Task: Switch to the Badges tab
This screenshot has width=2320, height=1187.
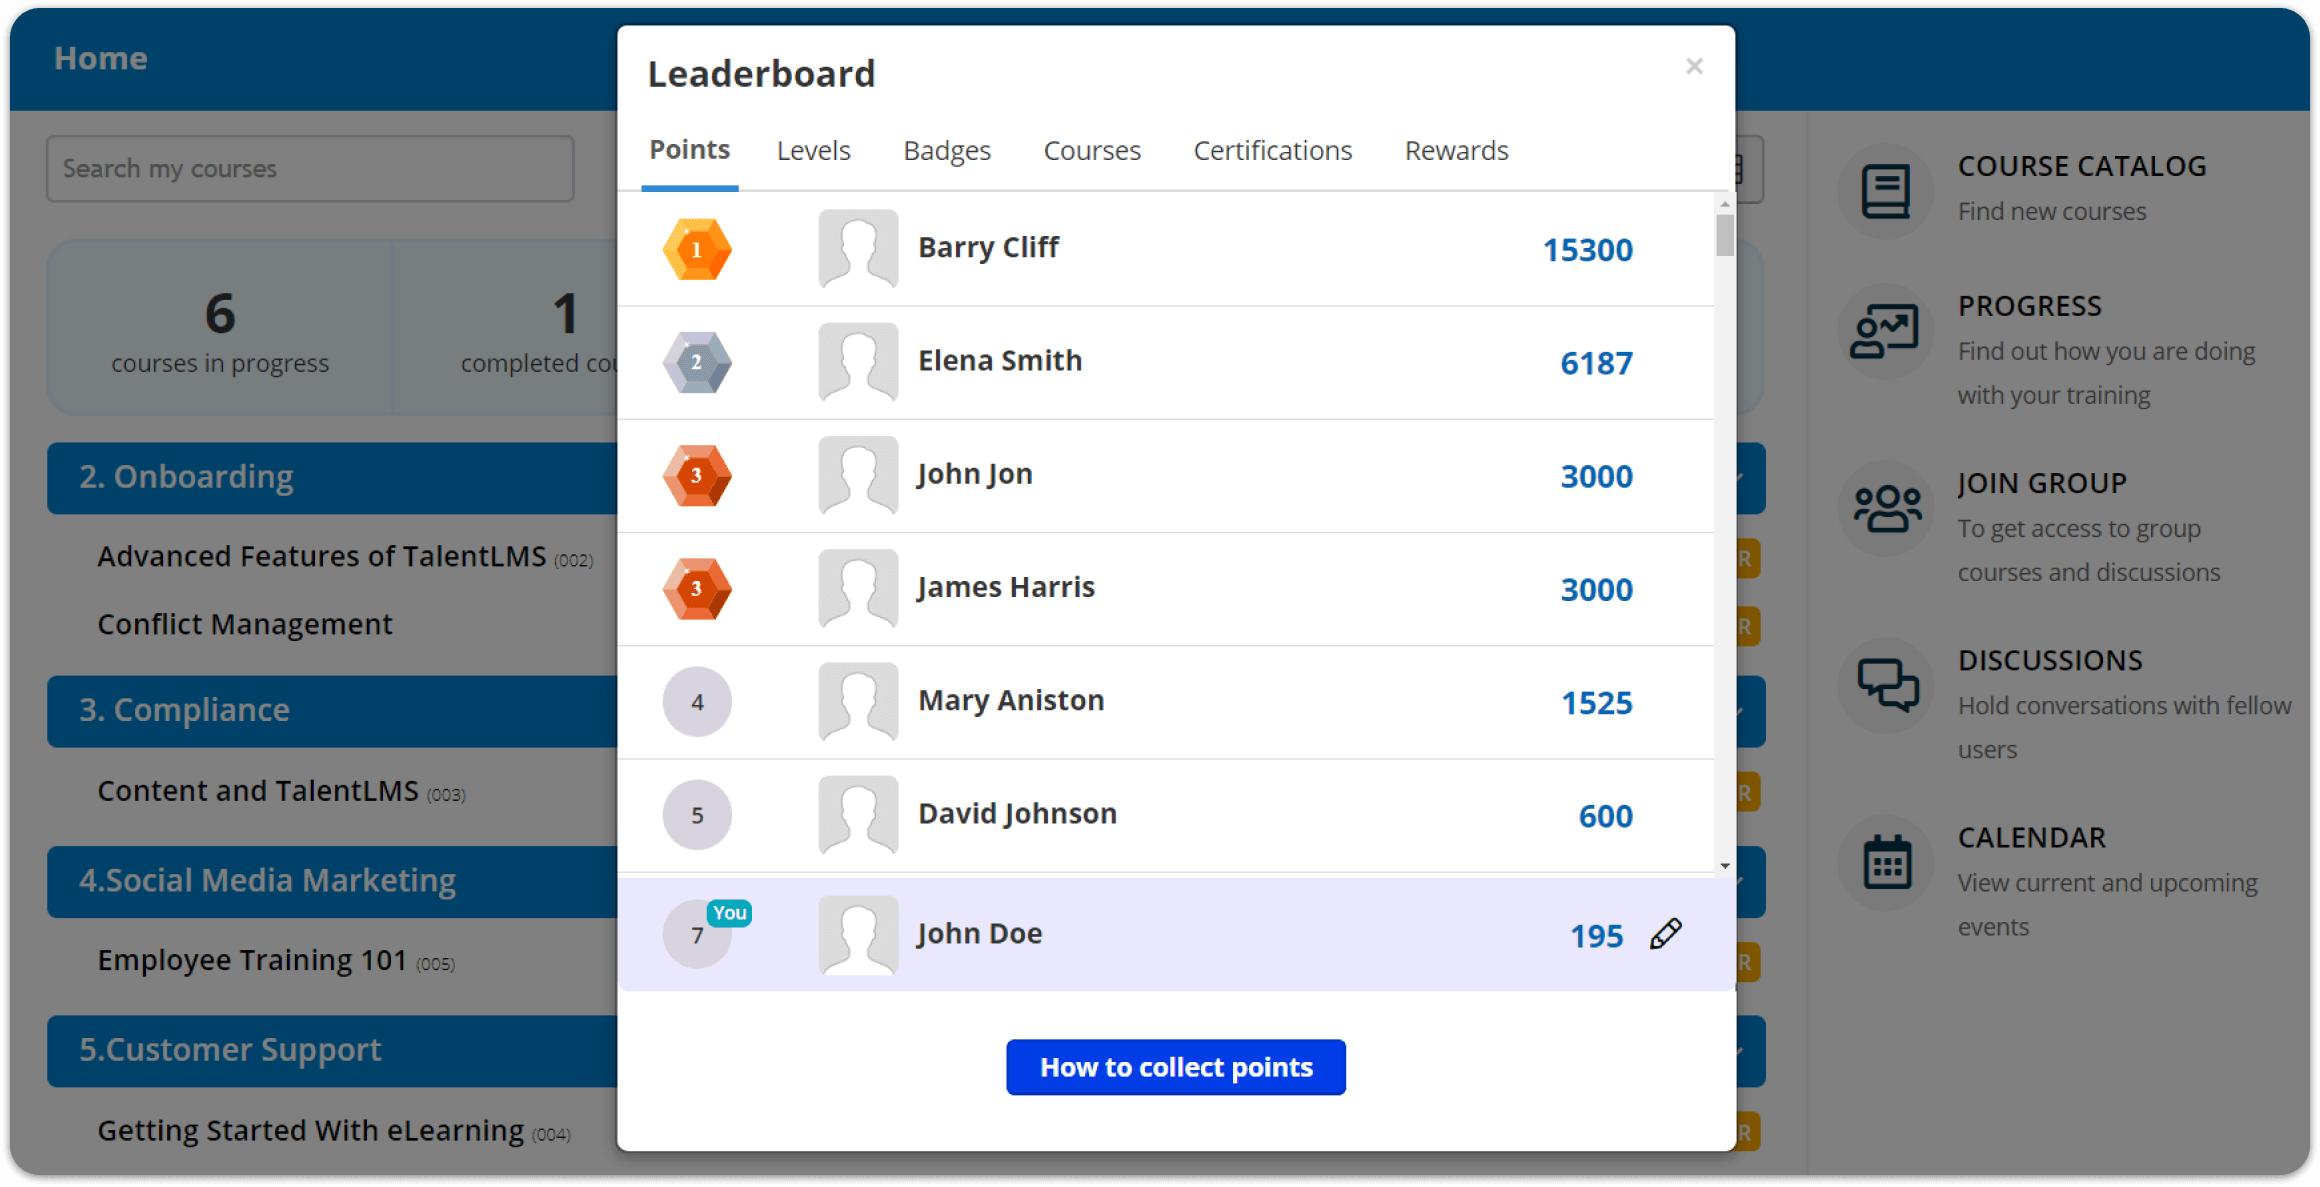Action: (946, 150)
